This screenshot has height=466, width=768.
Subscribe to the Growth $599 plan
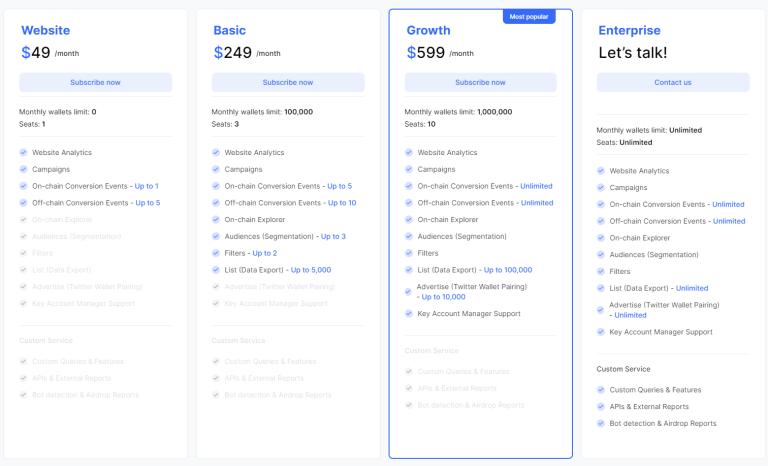click(480, 82)
